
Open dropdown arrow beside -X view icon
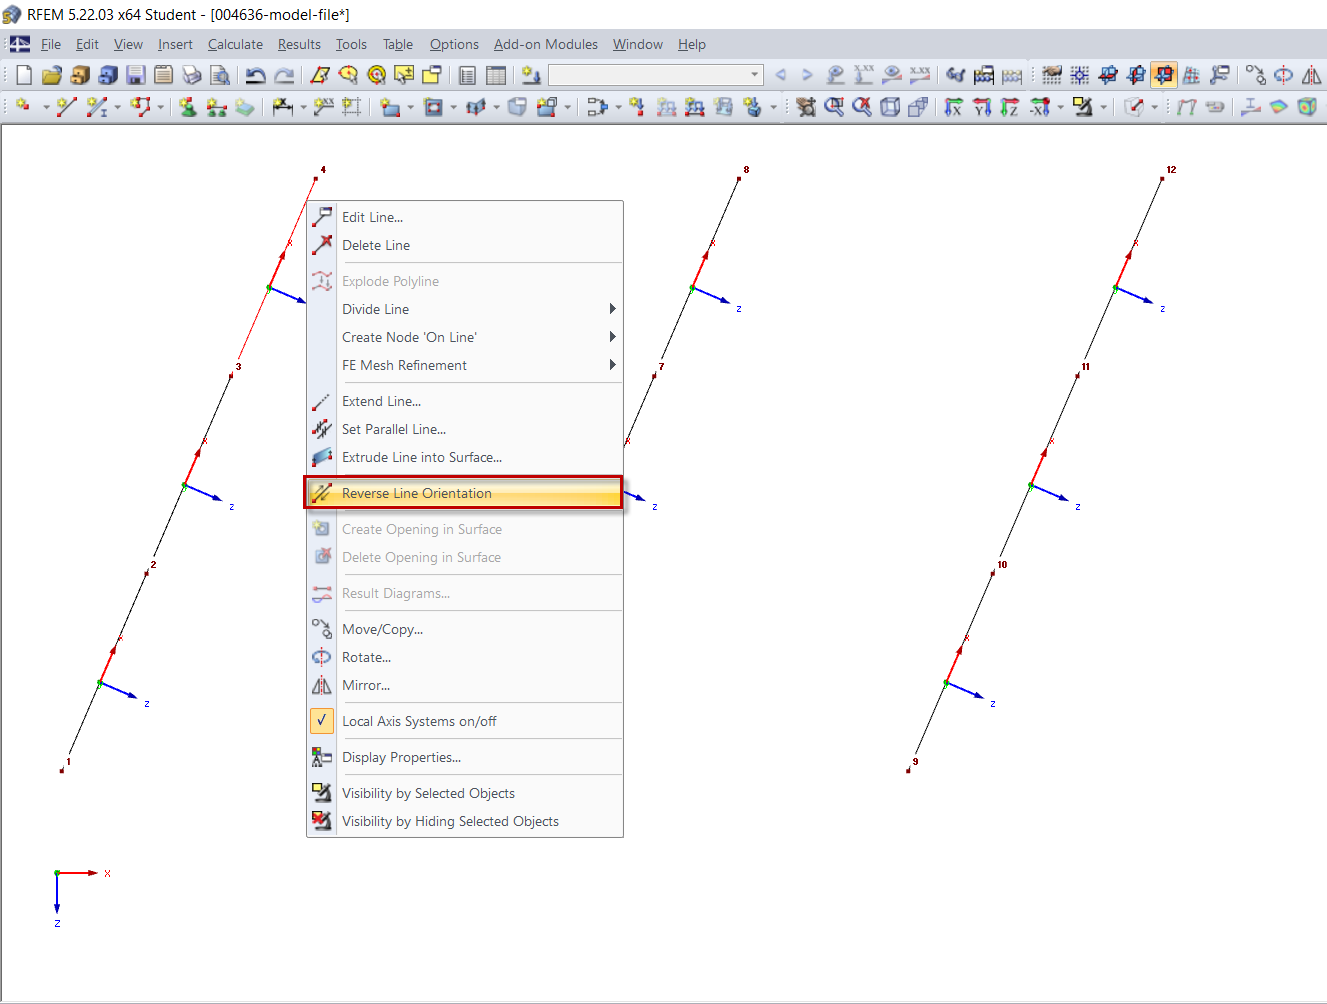(x=1060, y=107)
